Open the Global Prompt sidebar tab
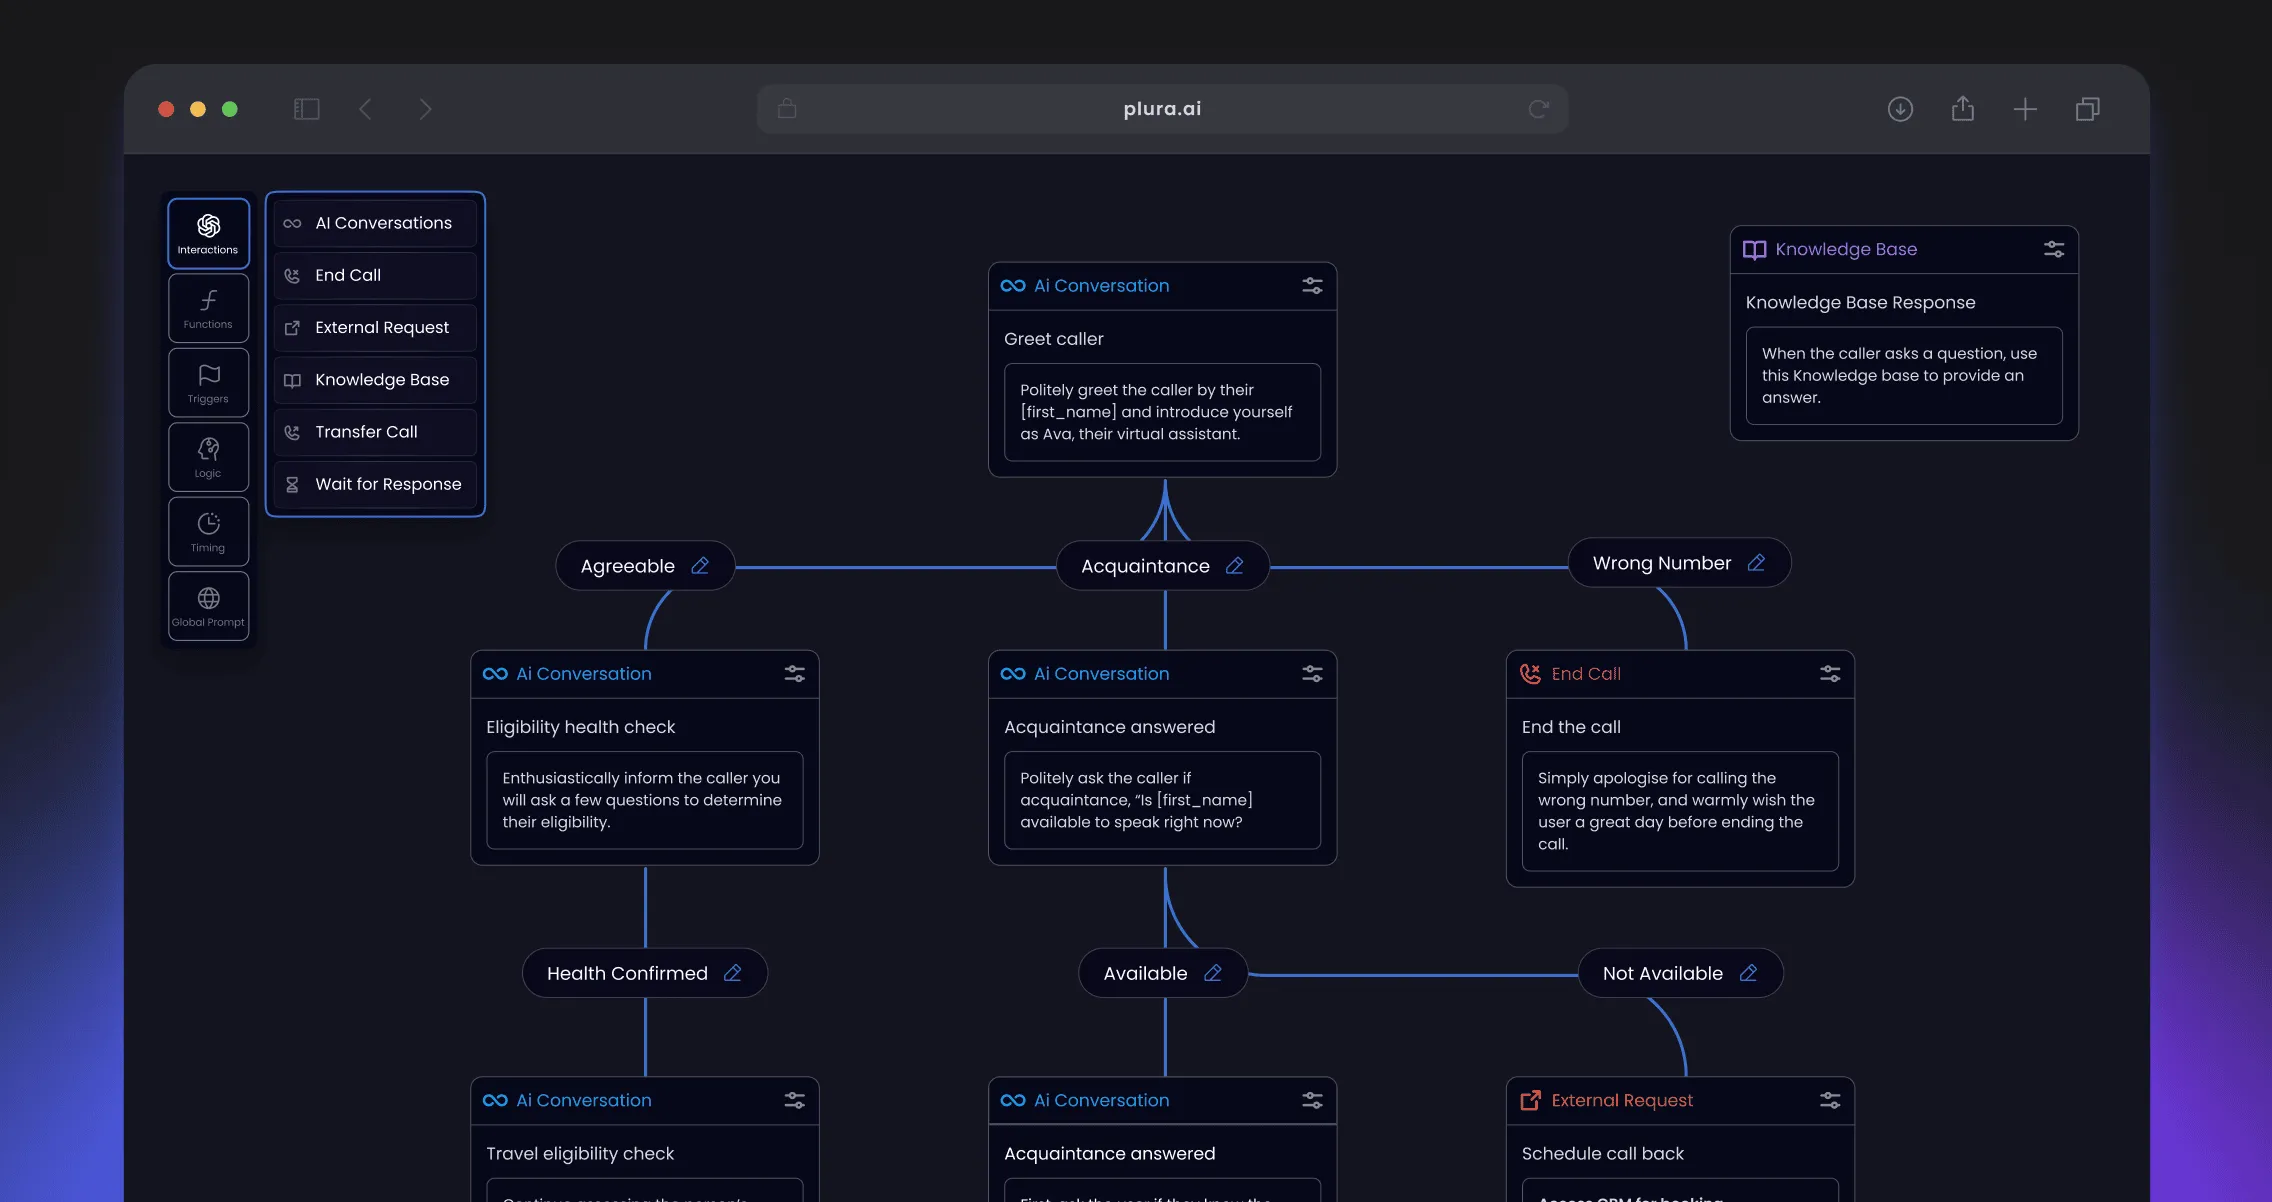The height and width of the screenshot is (1202, 2272). (208, 606)
